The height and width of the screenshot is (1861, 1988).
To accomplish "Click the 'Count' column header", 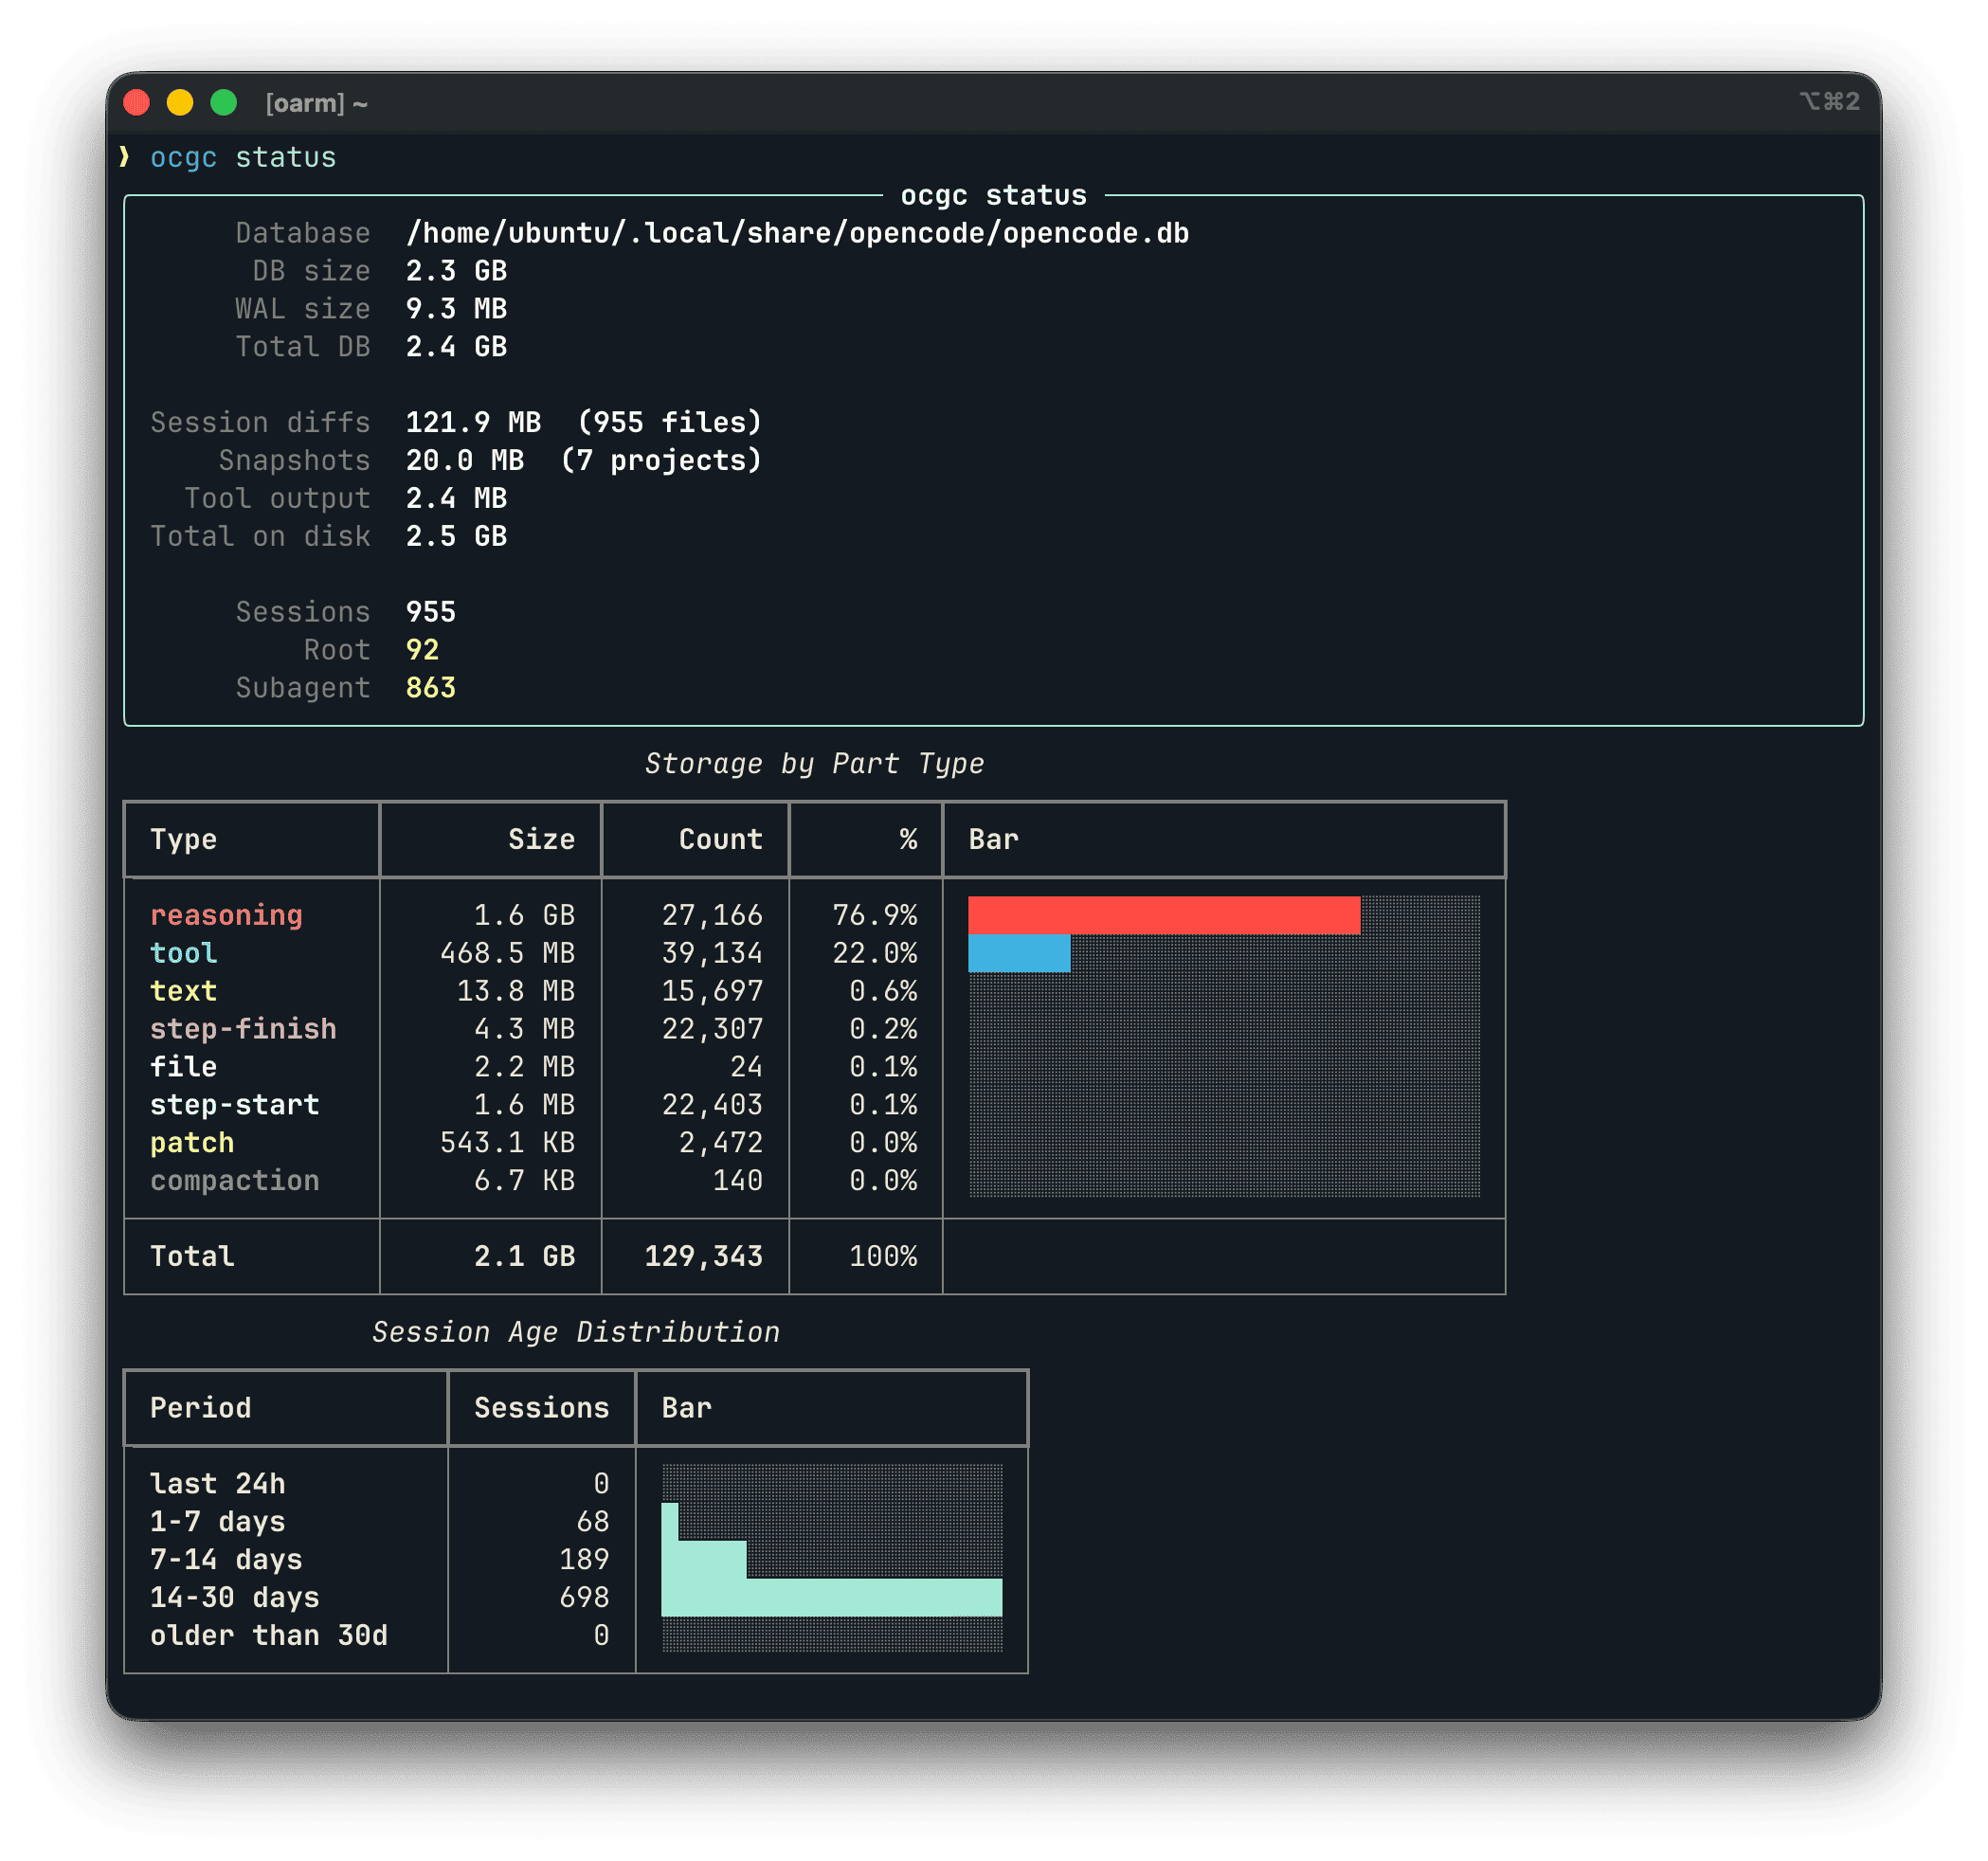I will coord(720,839).
